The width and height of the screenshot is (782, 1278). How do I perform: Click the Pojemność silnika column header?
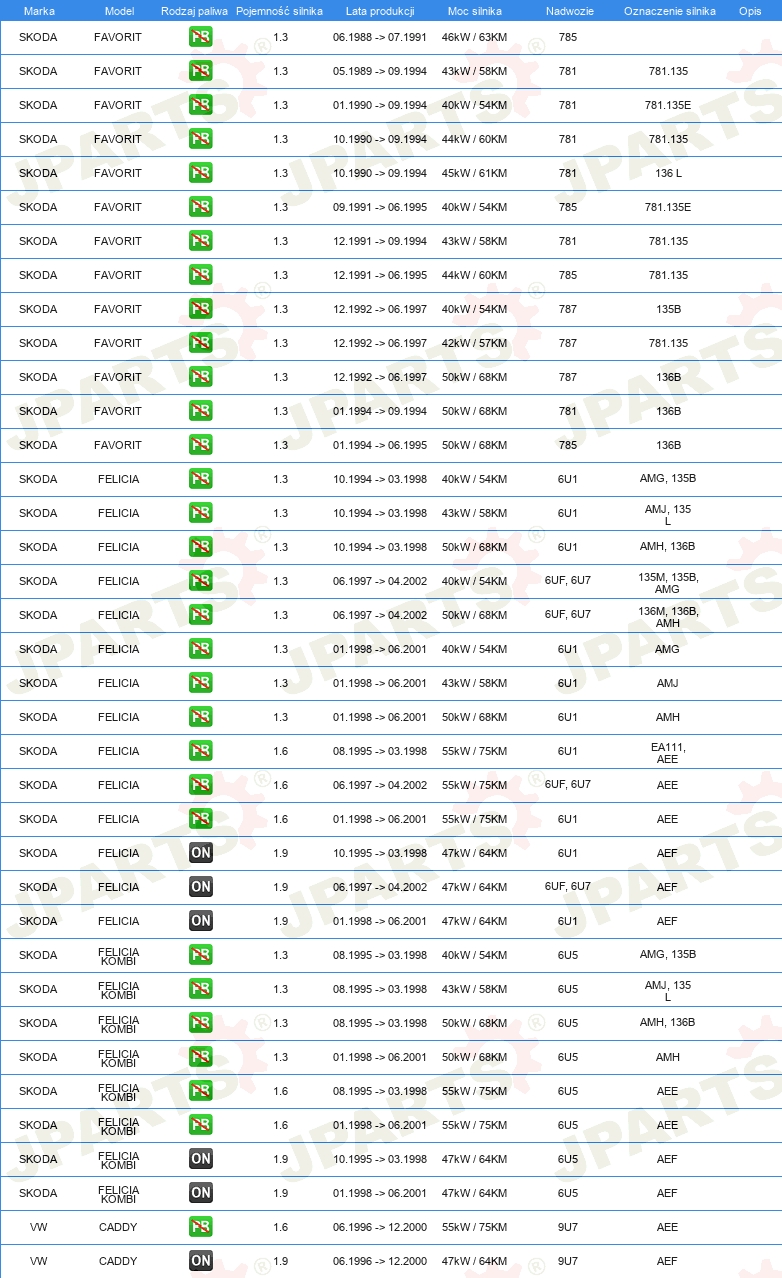279,11
